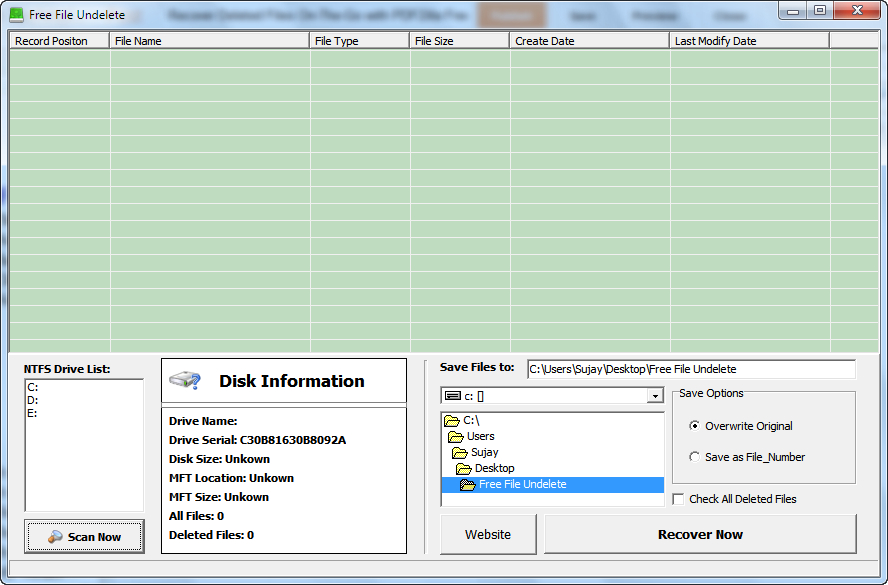This screenshot has width=888, height=585.
Task: Click the Drive Name: label
Action: (x=203, y=421)
